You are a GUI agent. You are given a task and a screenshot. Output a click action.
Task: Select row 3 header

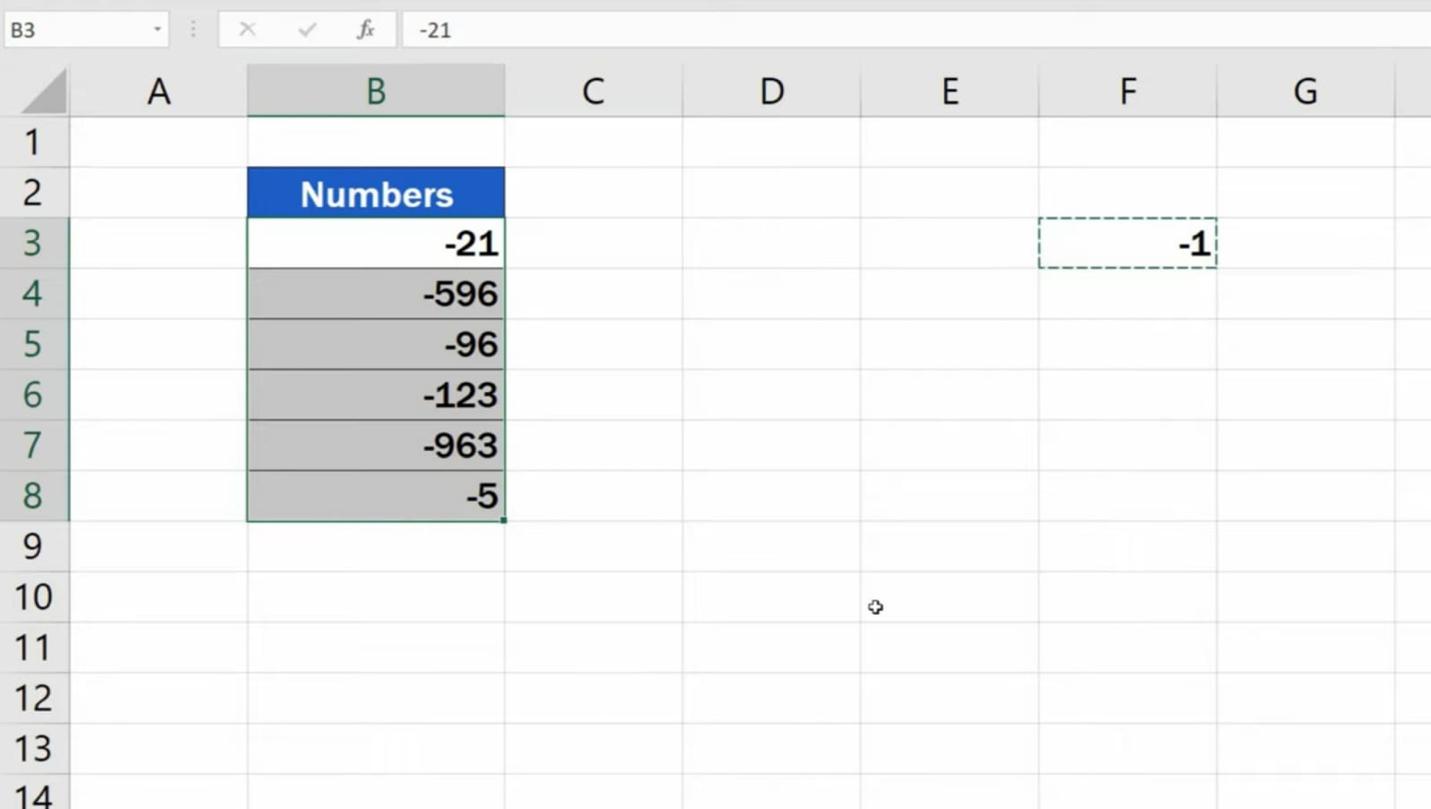click(35, 243)
